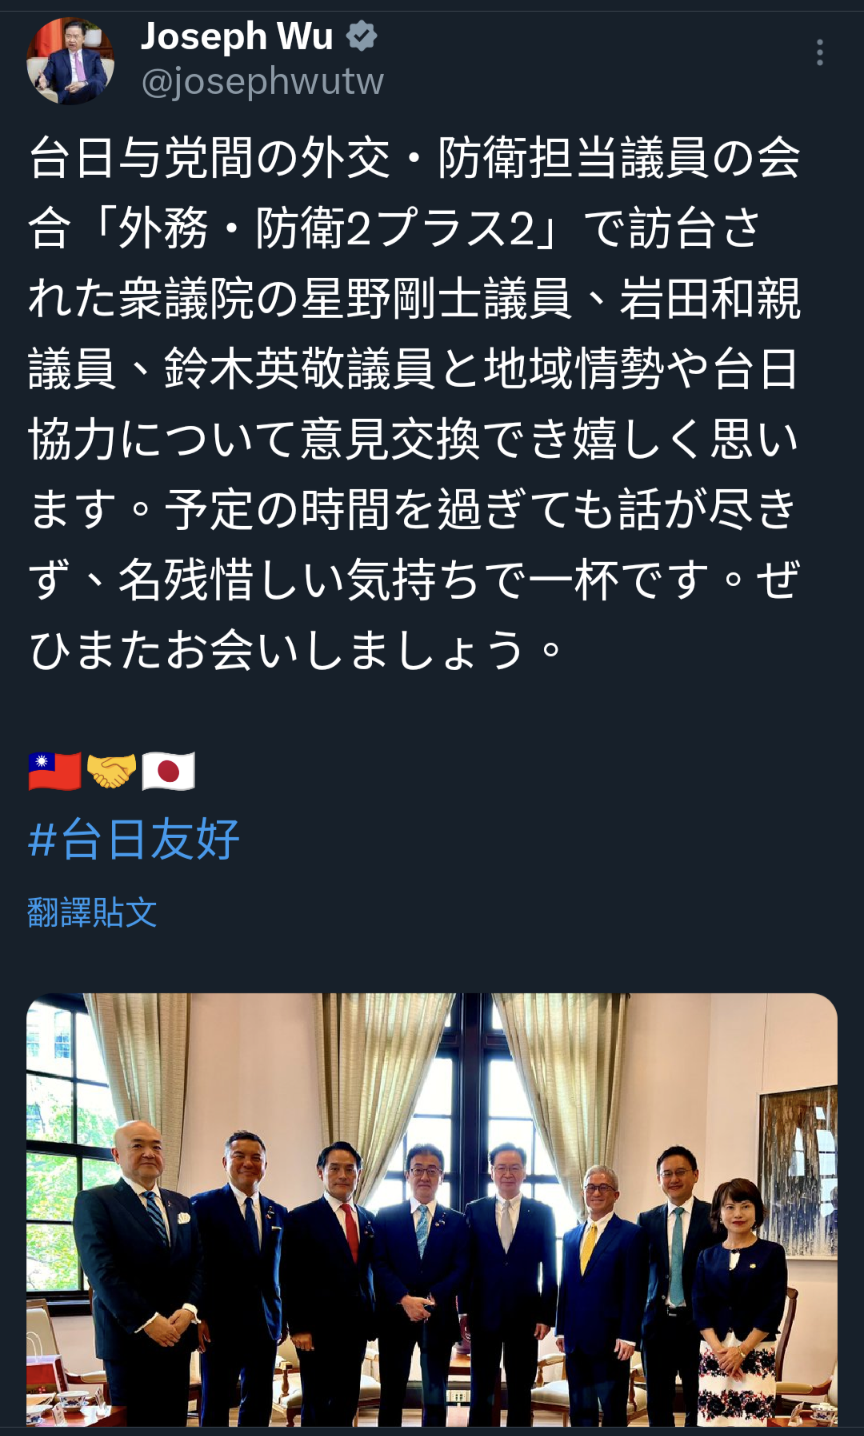The height and width of the screenshot is (1436, 864).
Task: Select the Joseph Wu display name
Action: point(236,37)
